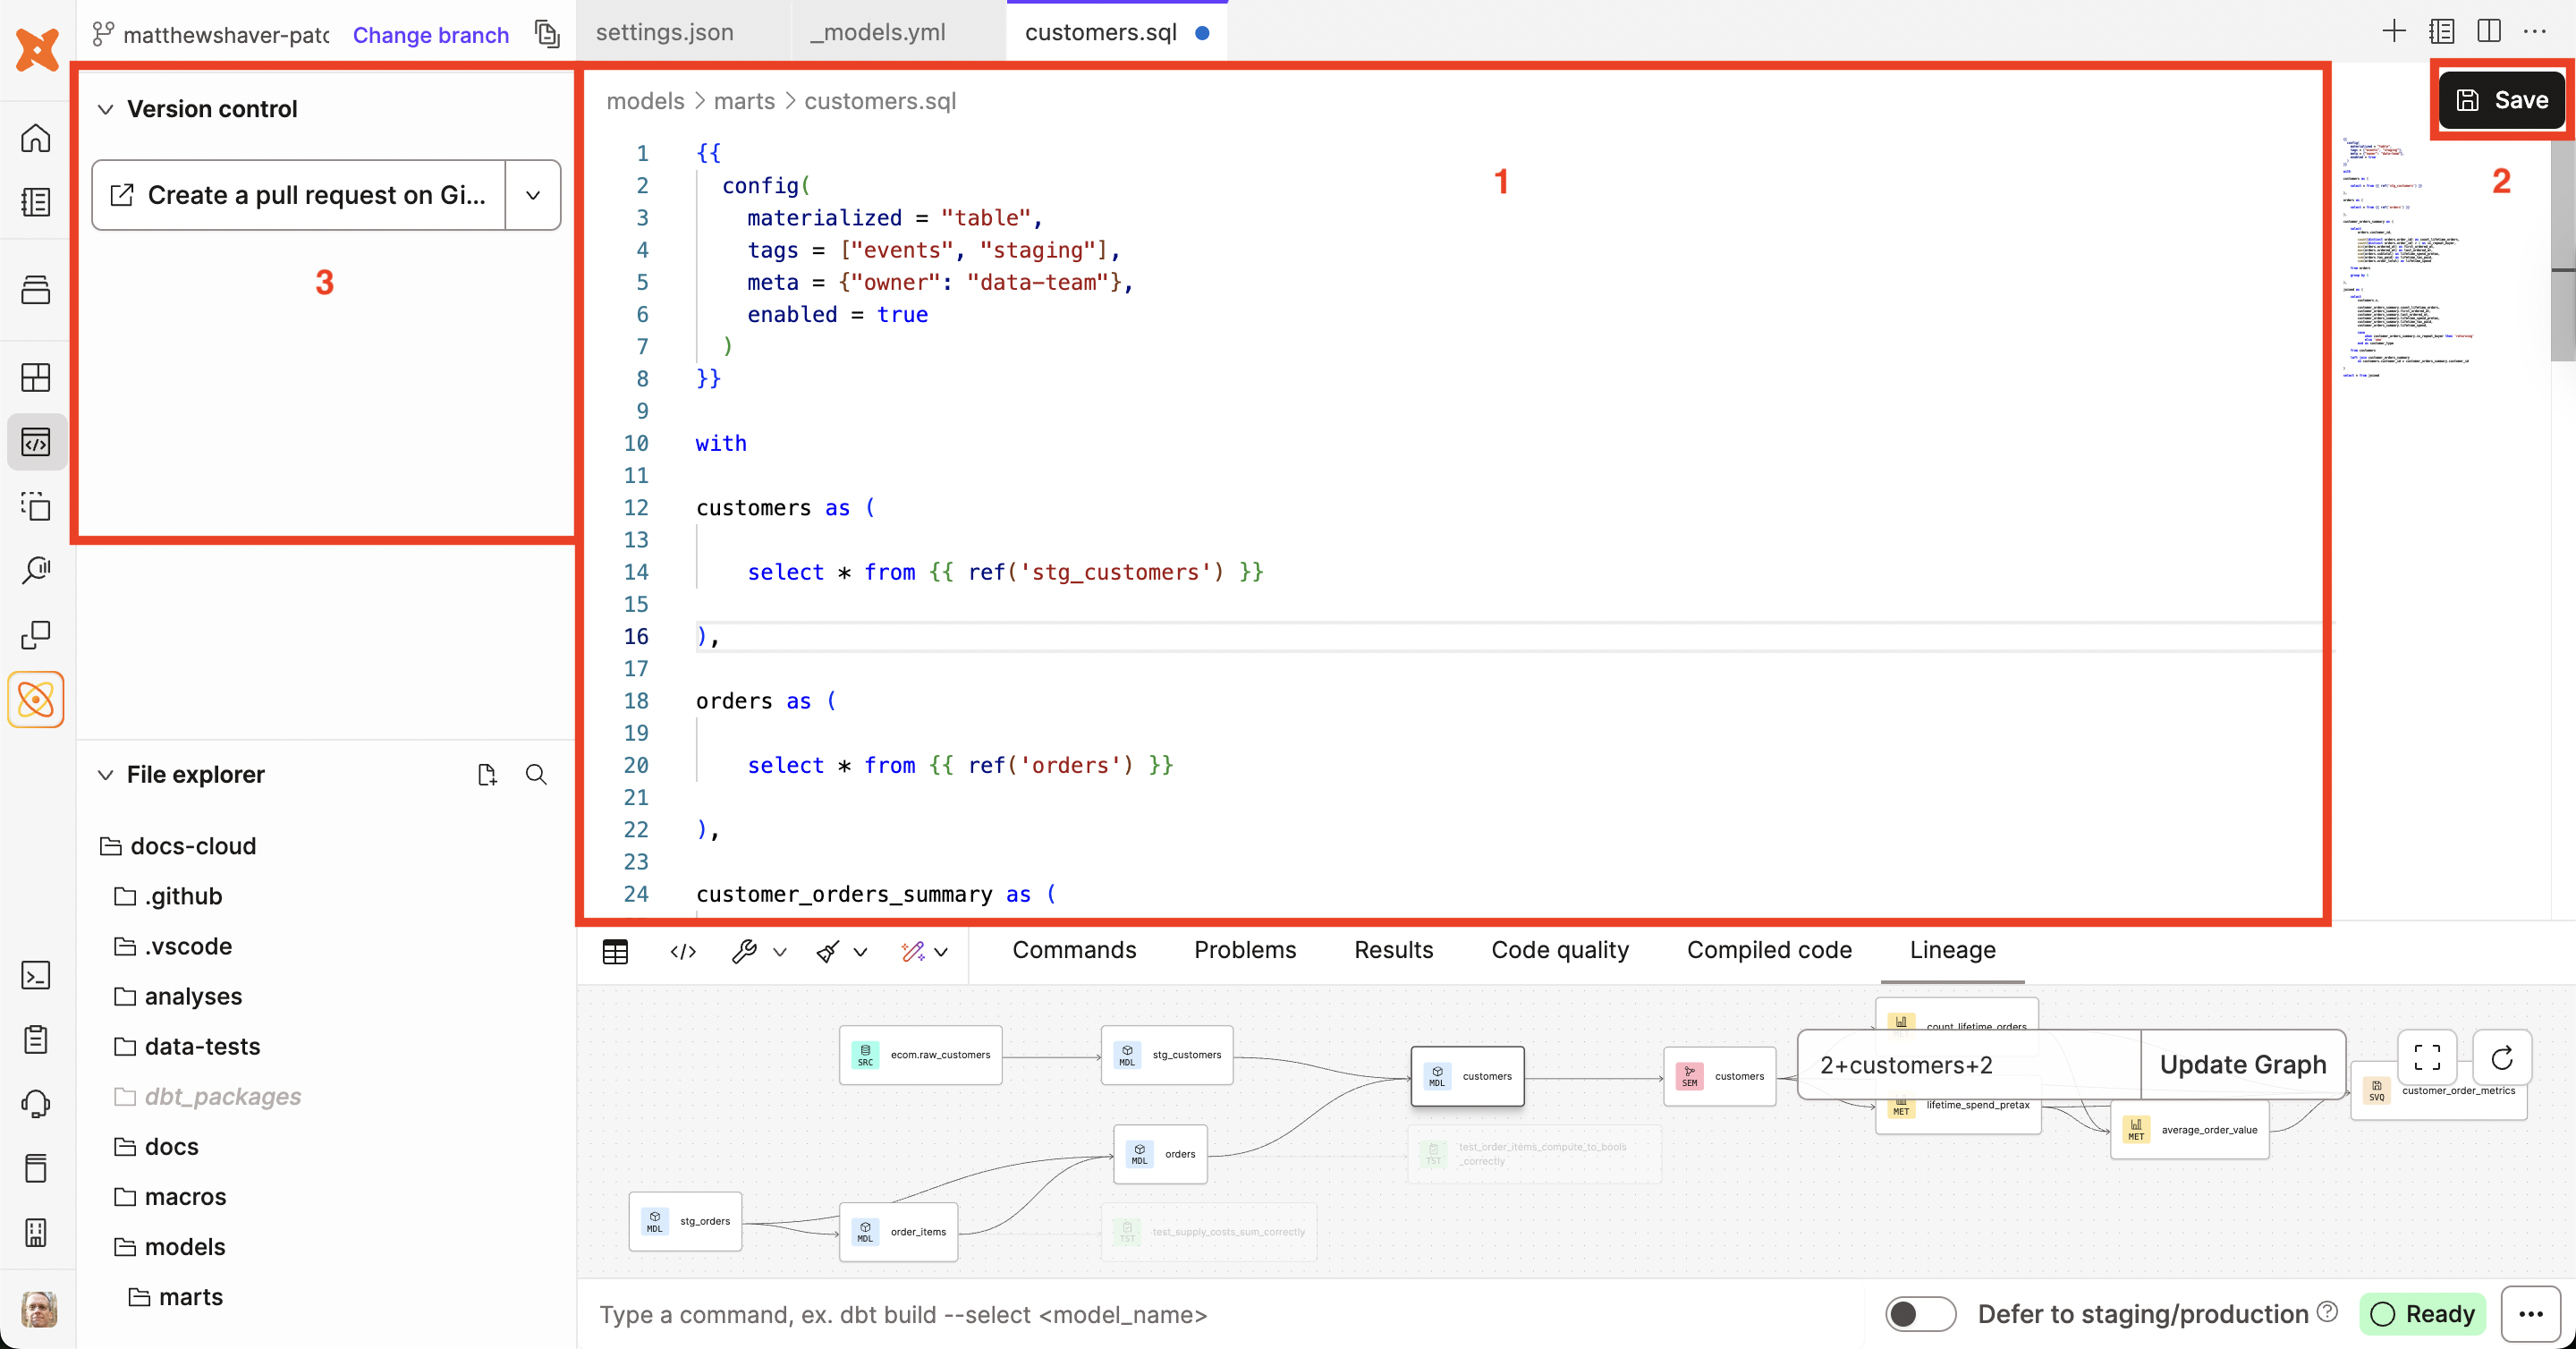Open the settings.json tab
Viewport: 2576px width, 1349px height.
pos(663,31)
